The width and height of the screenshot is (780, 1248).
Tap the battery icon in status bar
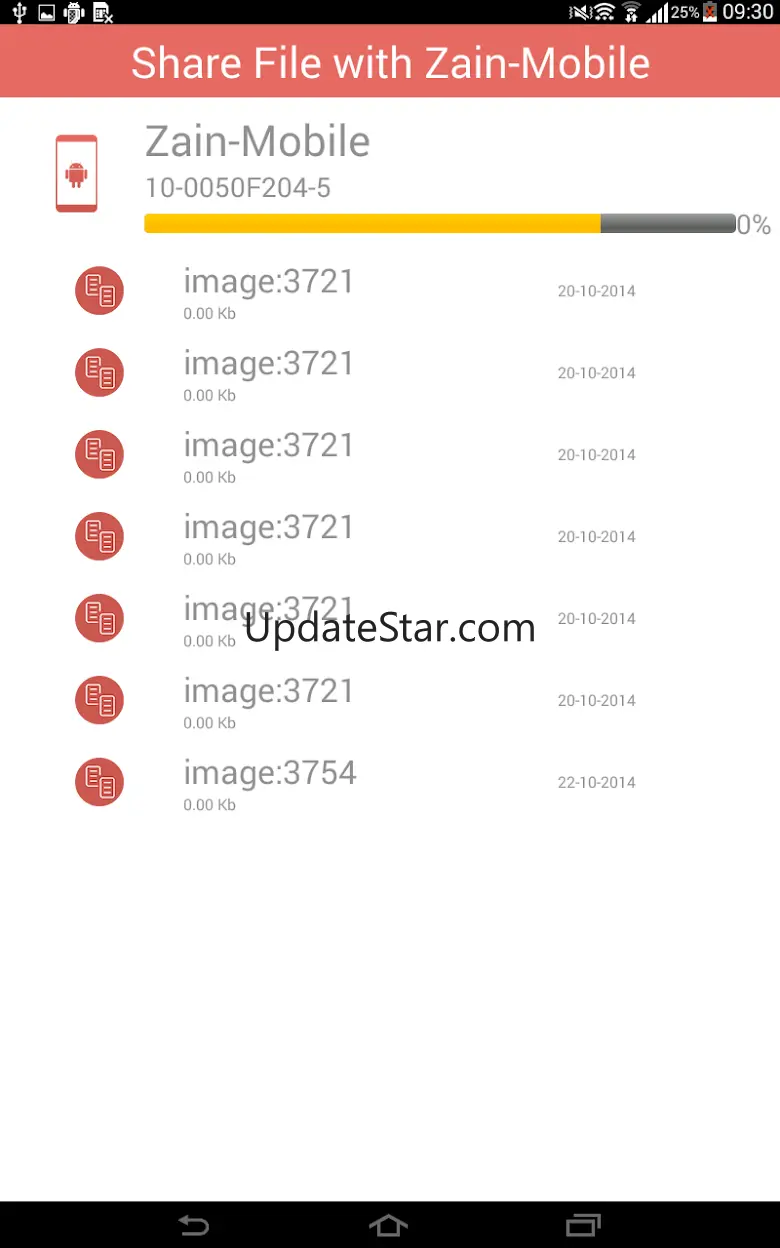pos(710,12)
